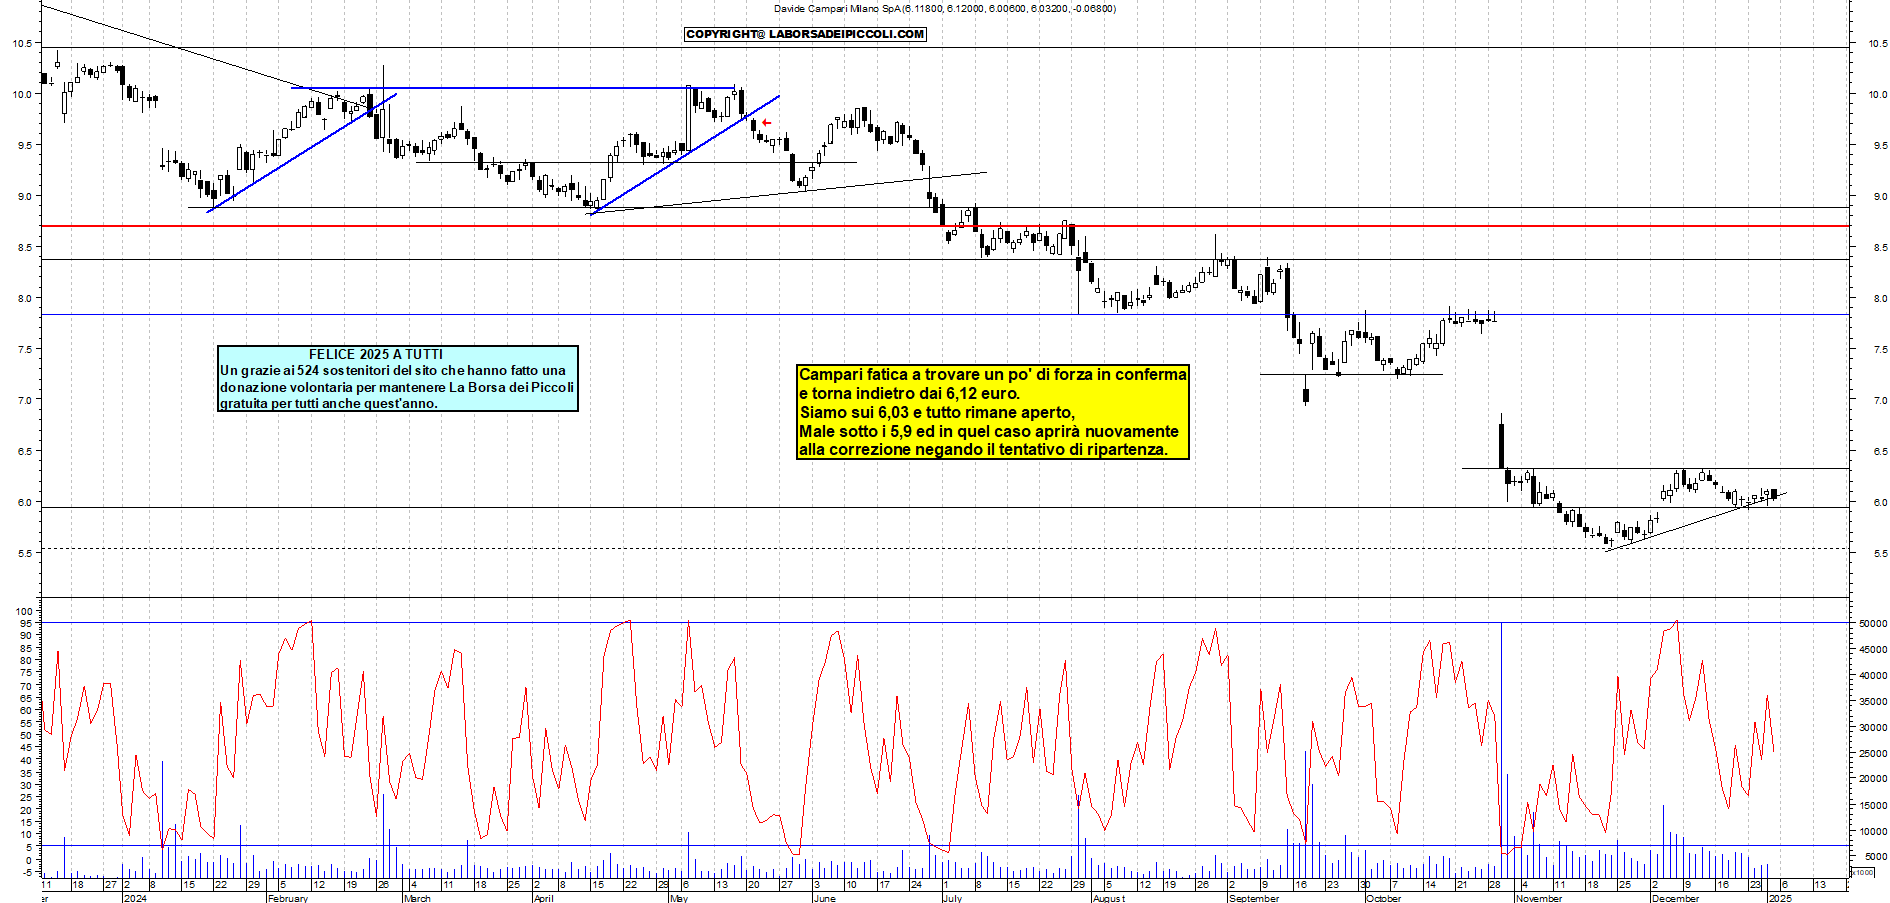
Task: Click the August month label
Action: [1109, 898]
